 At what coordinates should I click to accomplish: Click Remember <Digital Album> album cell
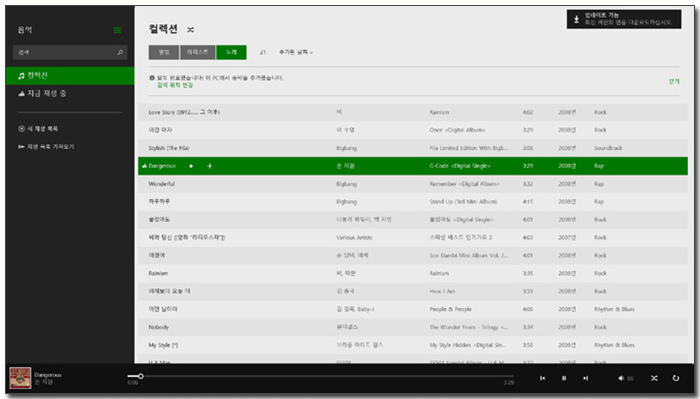(464, 184)
